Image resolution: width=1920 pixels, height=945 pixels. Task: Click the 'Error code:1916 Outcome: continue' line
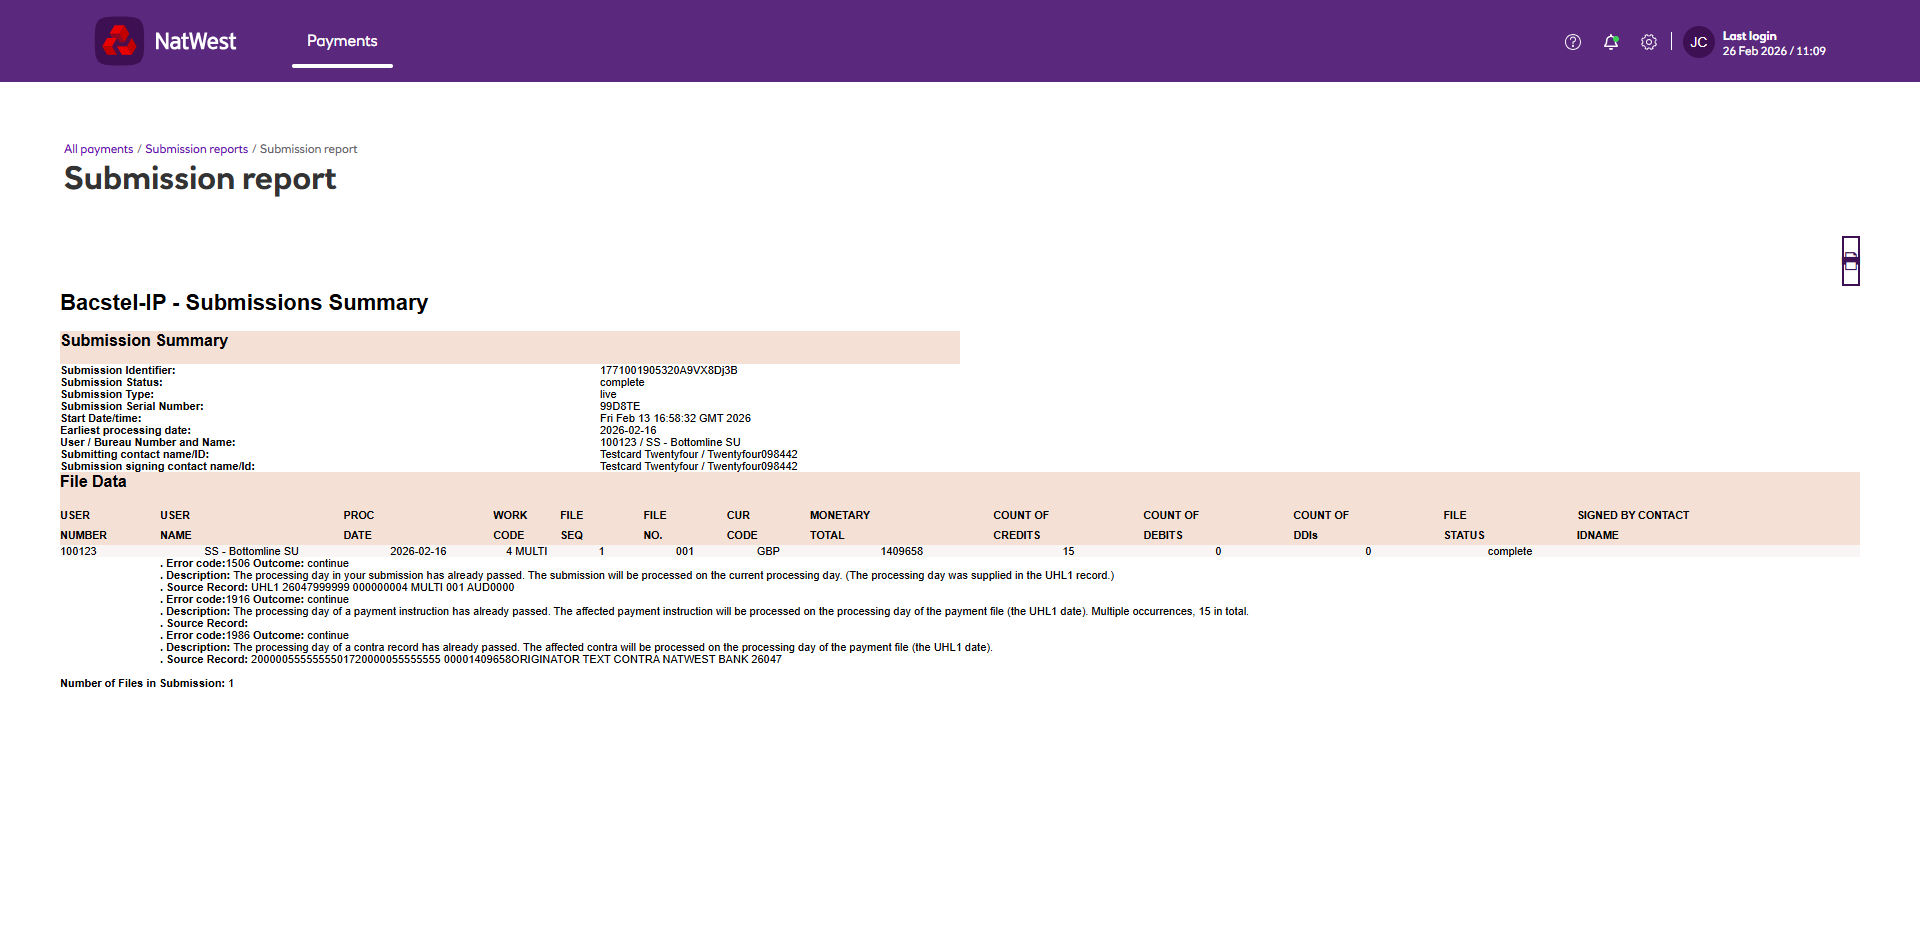coord(255,599)
